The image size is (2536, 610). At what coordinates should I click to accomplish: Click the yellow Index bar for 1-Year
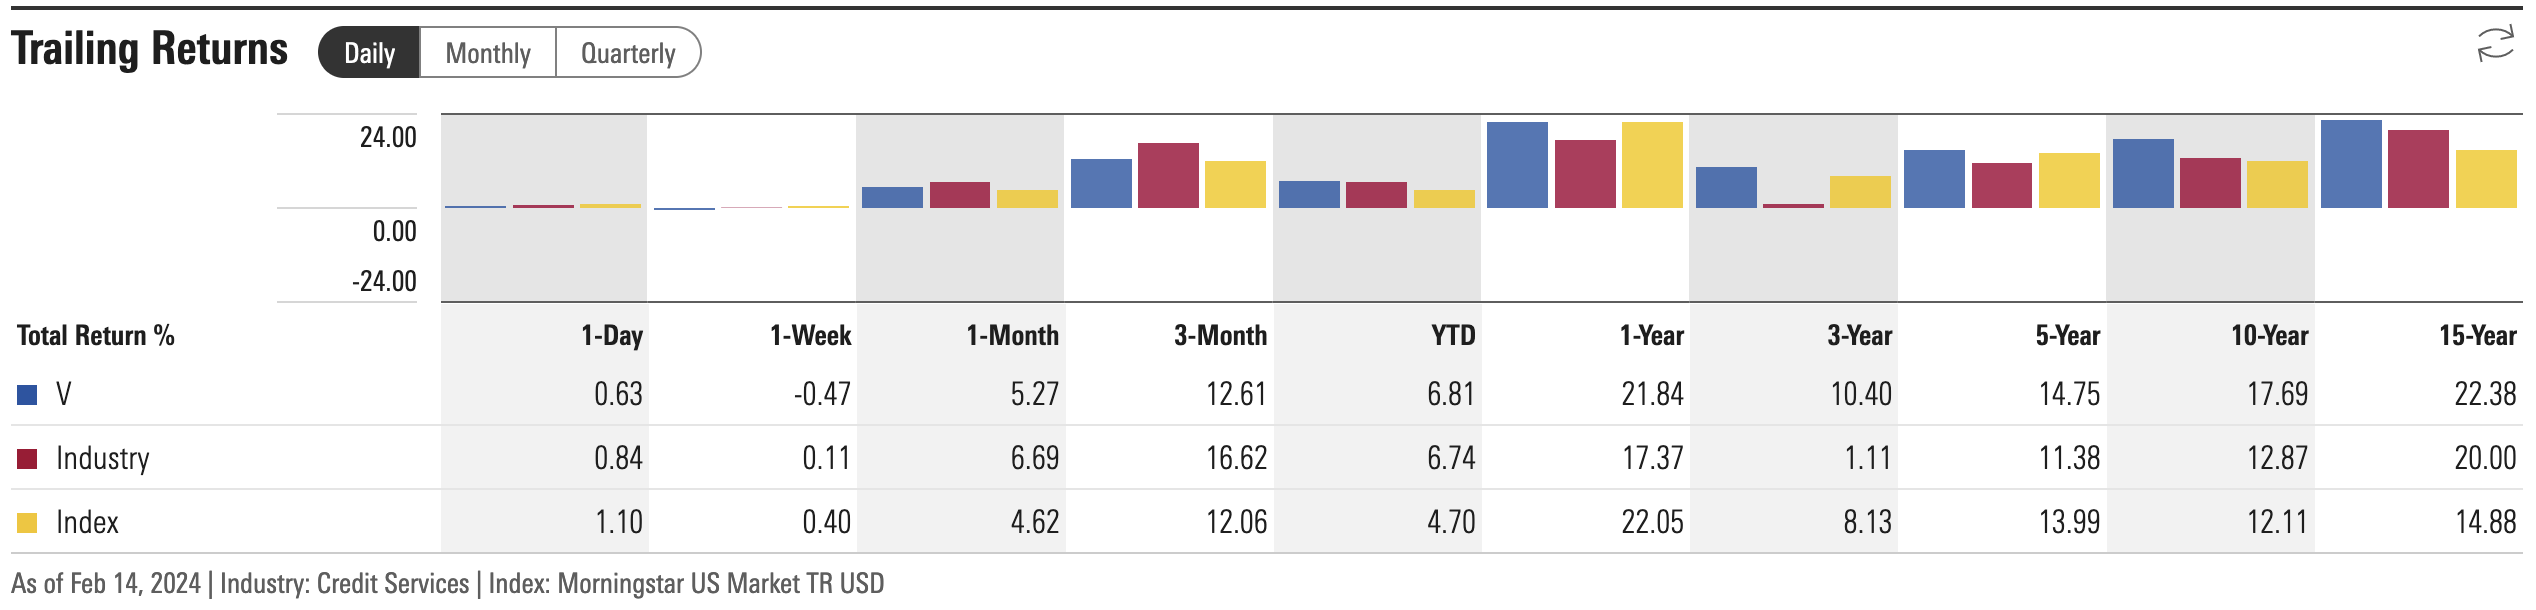[x=1652, y=165]
